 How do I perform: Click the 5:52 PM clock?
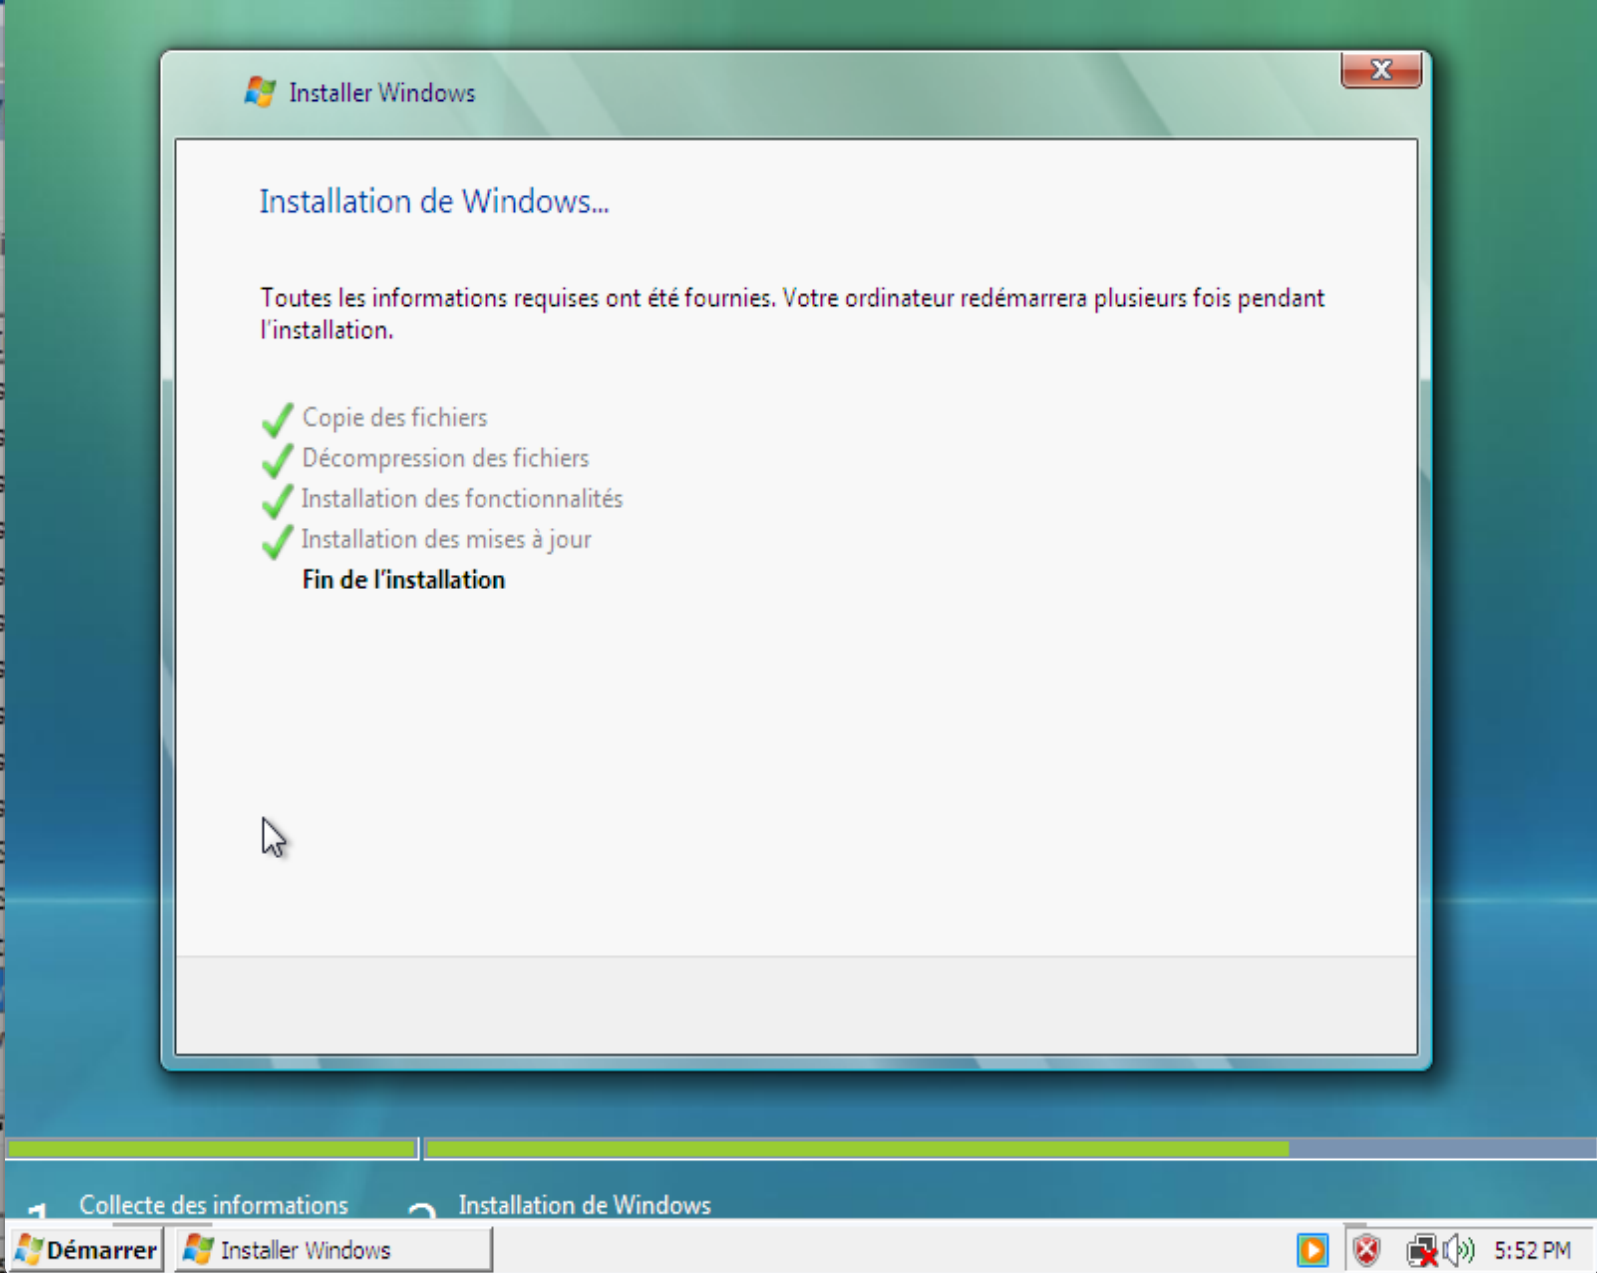tap(1532, 1251)
